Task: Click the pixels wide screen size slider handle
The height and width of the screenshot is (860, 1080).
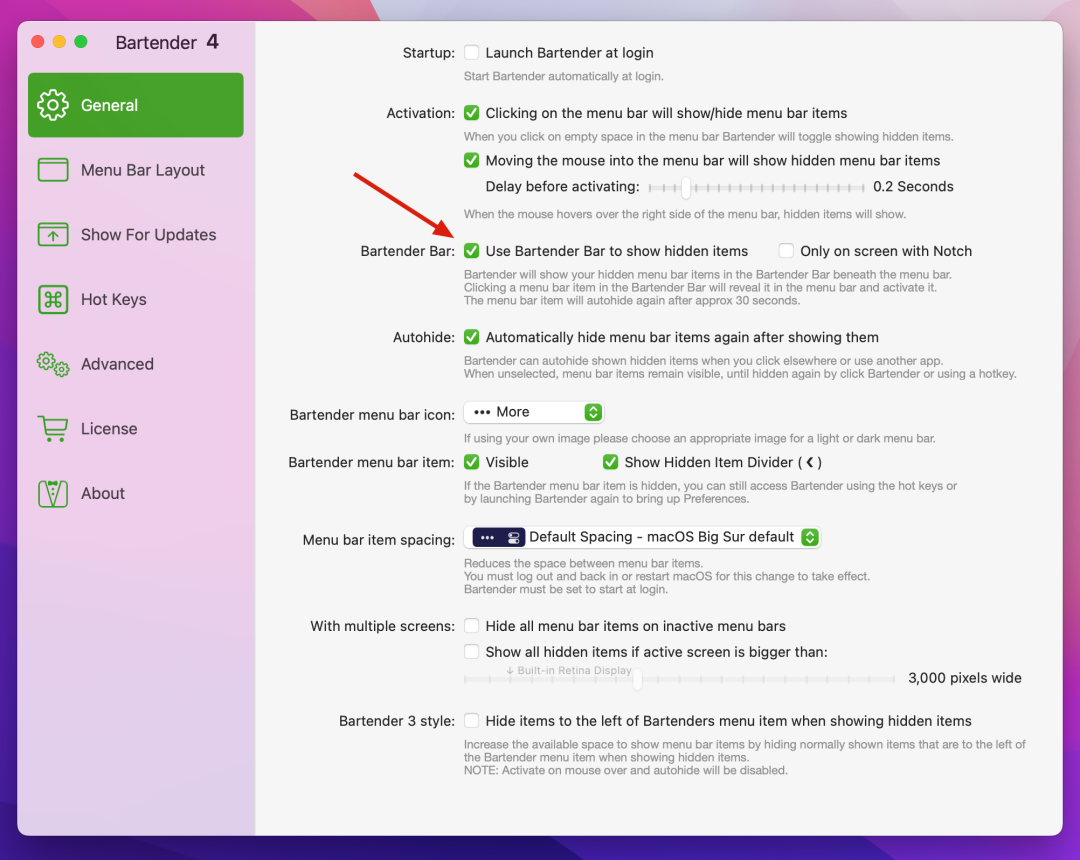Action: pos(638,679)
